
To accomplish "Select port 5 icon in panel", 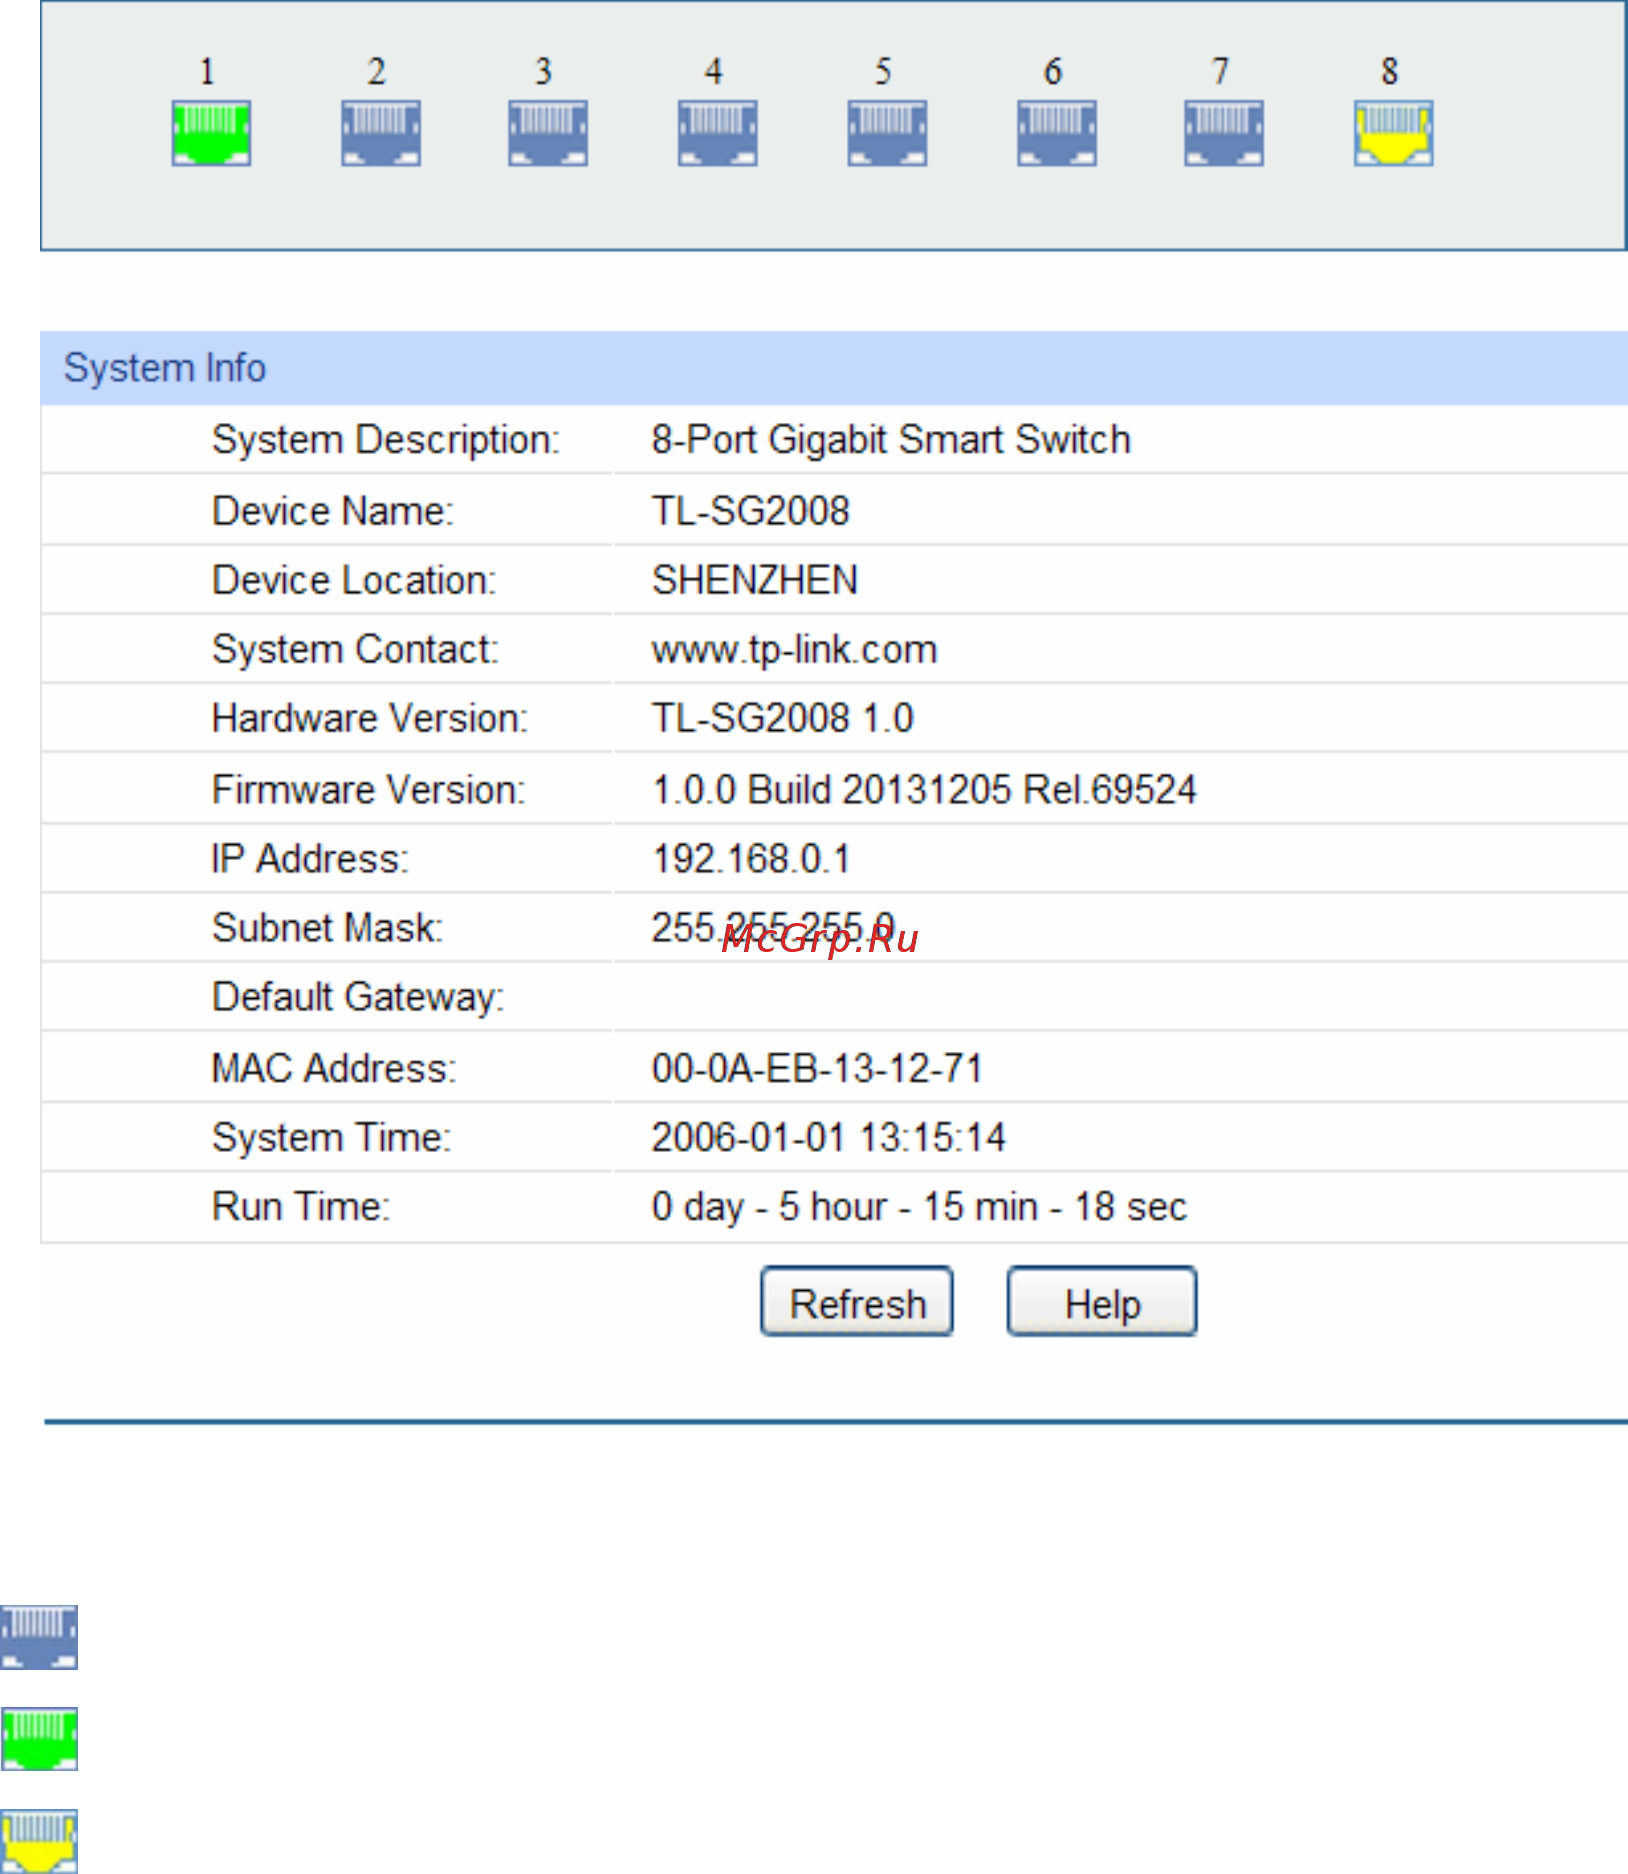I will pyautogui.click(x=887, y=133).
